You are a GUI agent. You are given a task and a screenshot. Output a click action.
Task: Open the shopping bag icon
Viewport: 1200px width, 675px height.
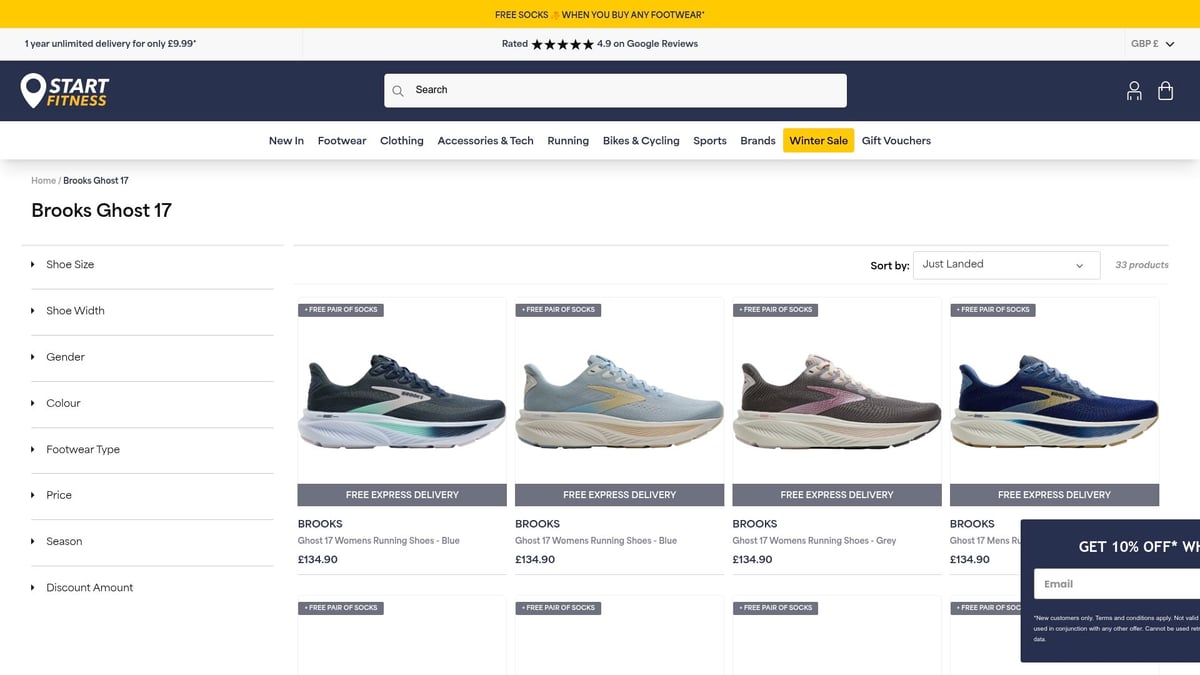(1165, 91)
